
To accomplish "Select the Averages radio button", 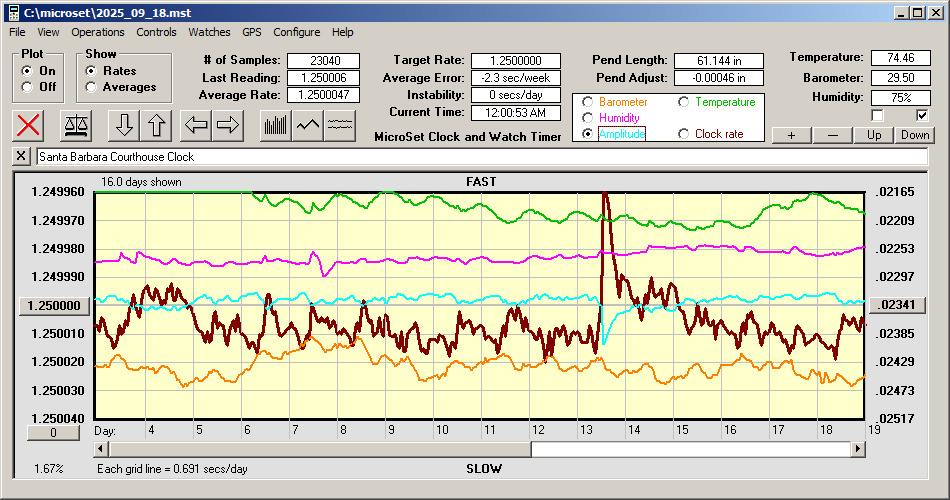I will coord(91,87).
